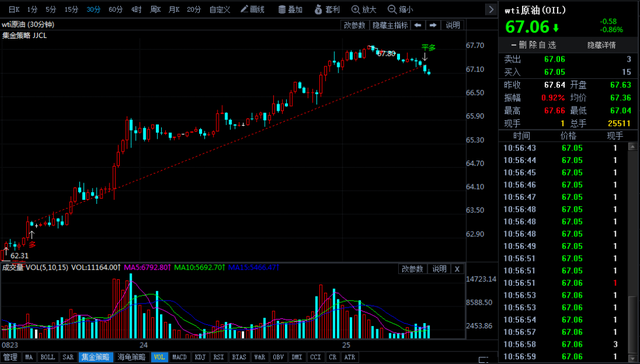Select the CCI indicator tab
This screenshot has width=640, height=364.
click(315, 357)
